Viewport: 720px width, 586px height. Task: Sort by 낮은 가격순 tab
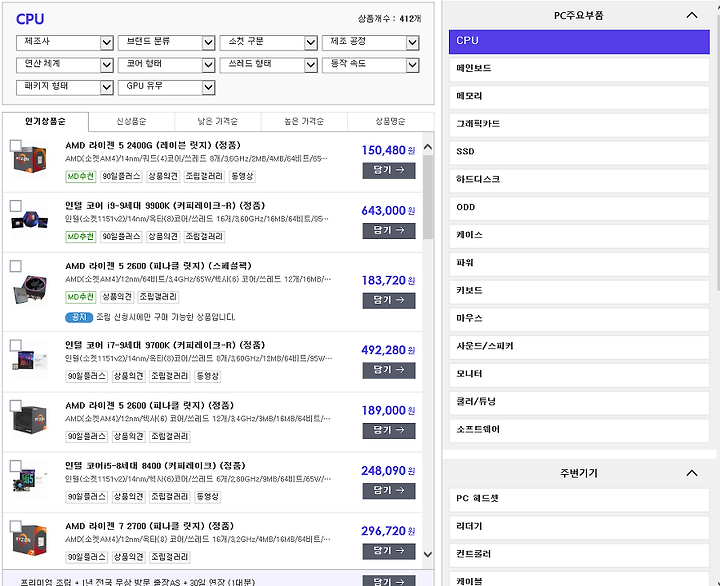point(218,122)
